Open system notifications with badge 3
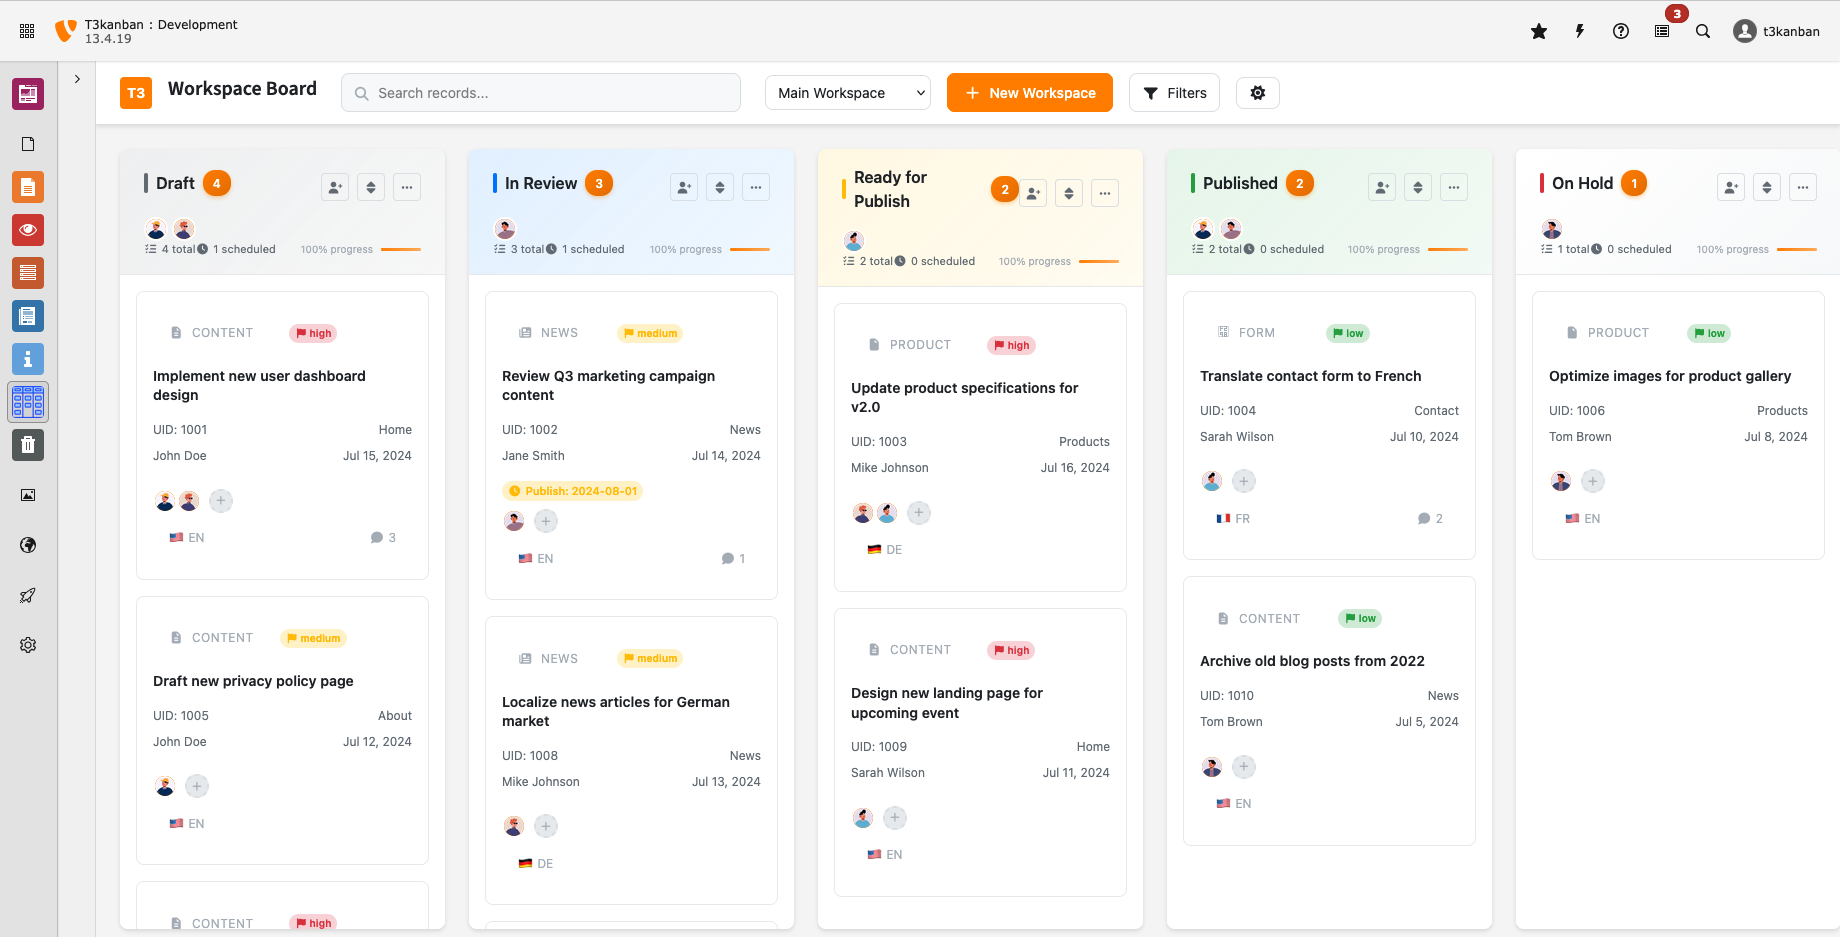This screenshot has height=937, width=1840. tap(1662, 31)
